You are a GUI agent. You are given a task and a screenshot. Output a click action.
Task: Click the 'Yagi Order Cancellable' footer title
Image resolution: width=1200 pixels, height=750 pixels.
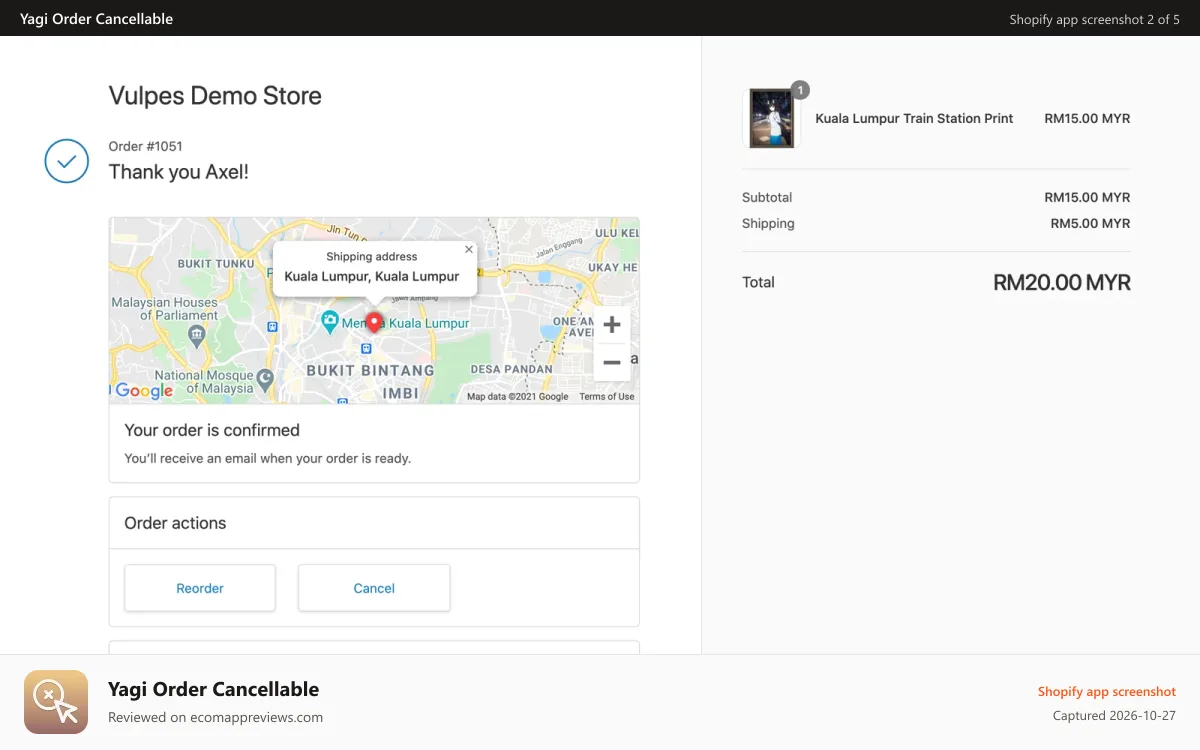click(x=213, y=689)
